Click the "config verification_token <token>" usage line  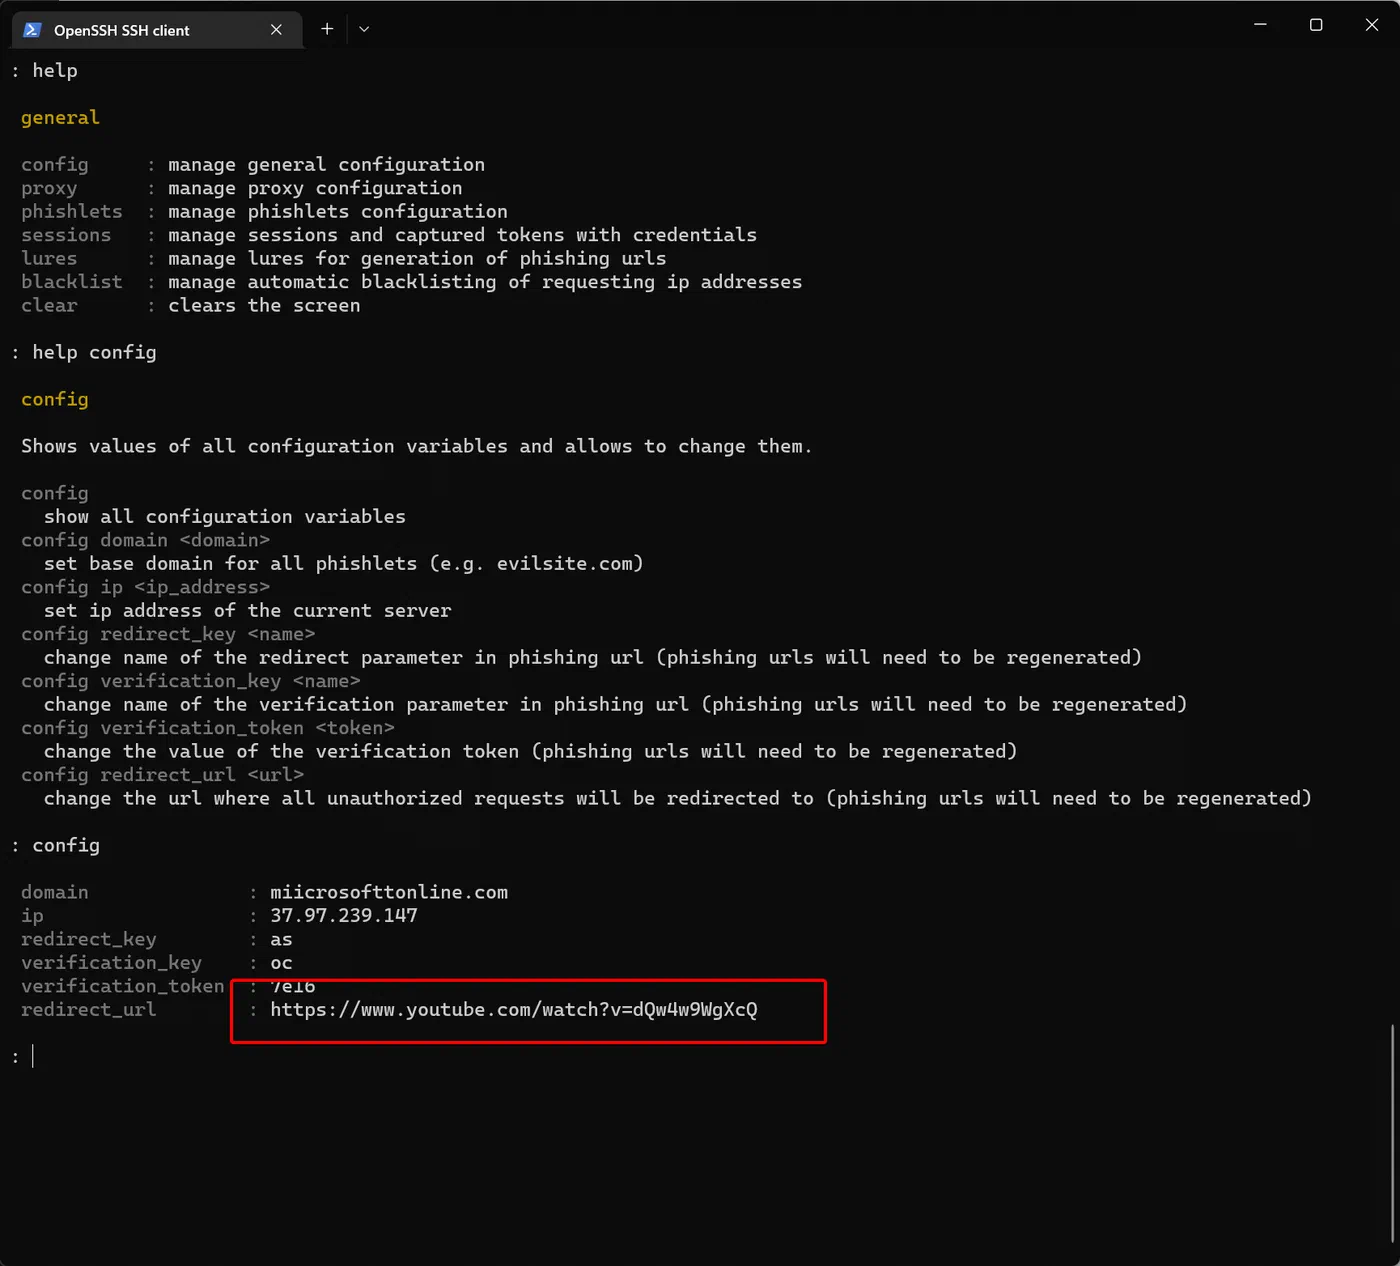[x=208, y=728]
